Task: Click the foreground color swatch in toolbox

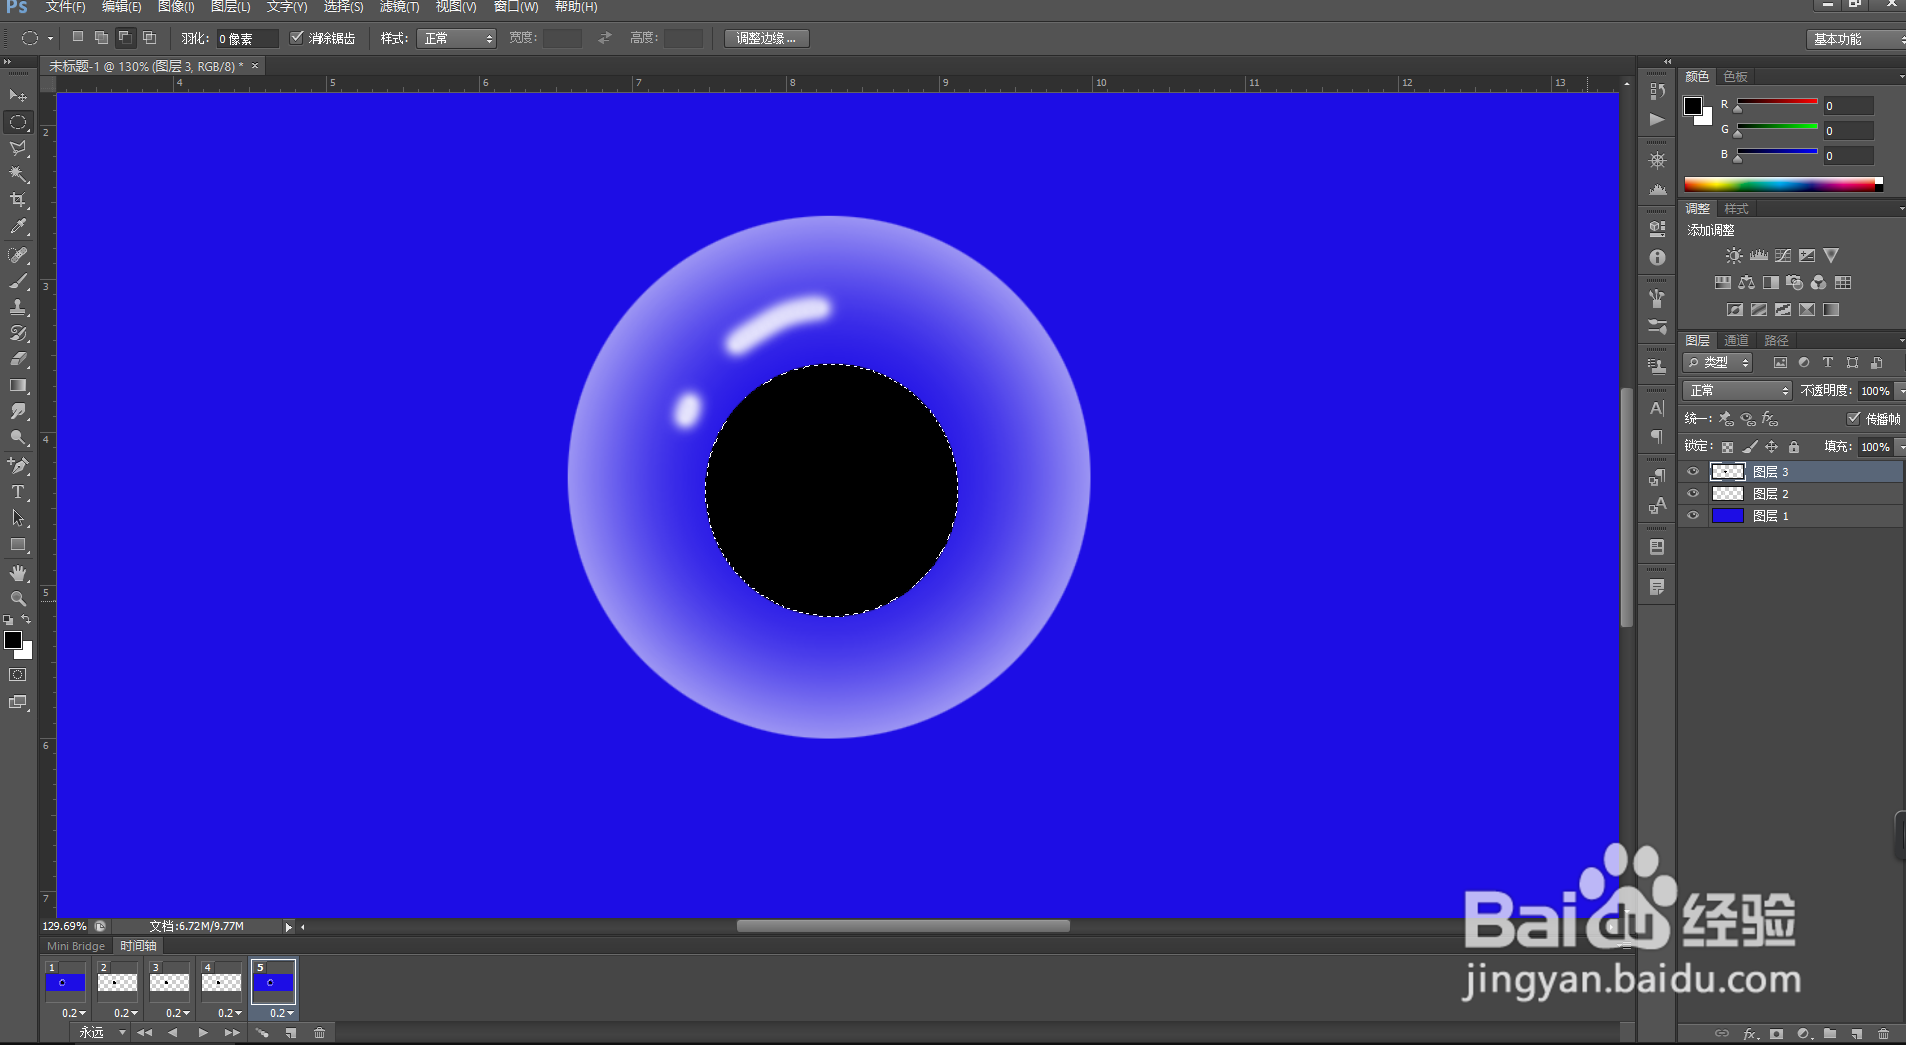Action: click(x=13, y=640)
